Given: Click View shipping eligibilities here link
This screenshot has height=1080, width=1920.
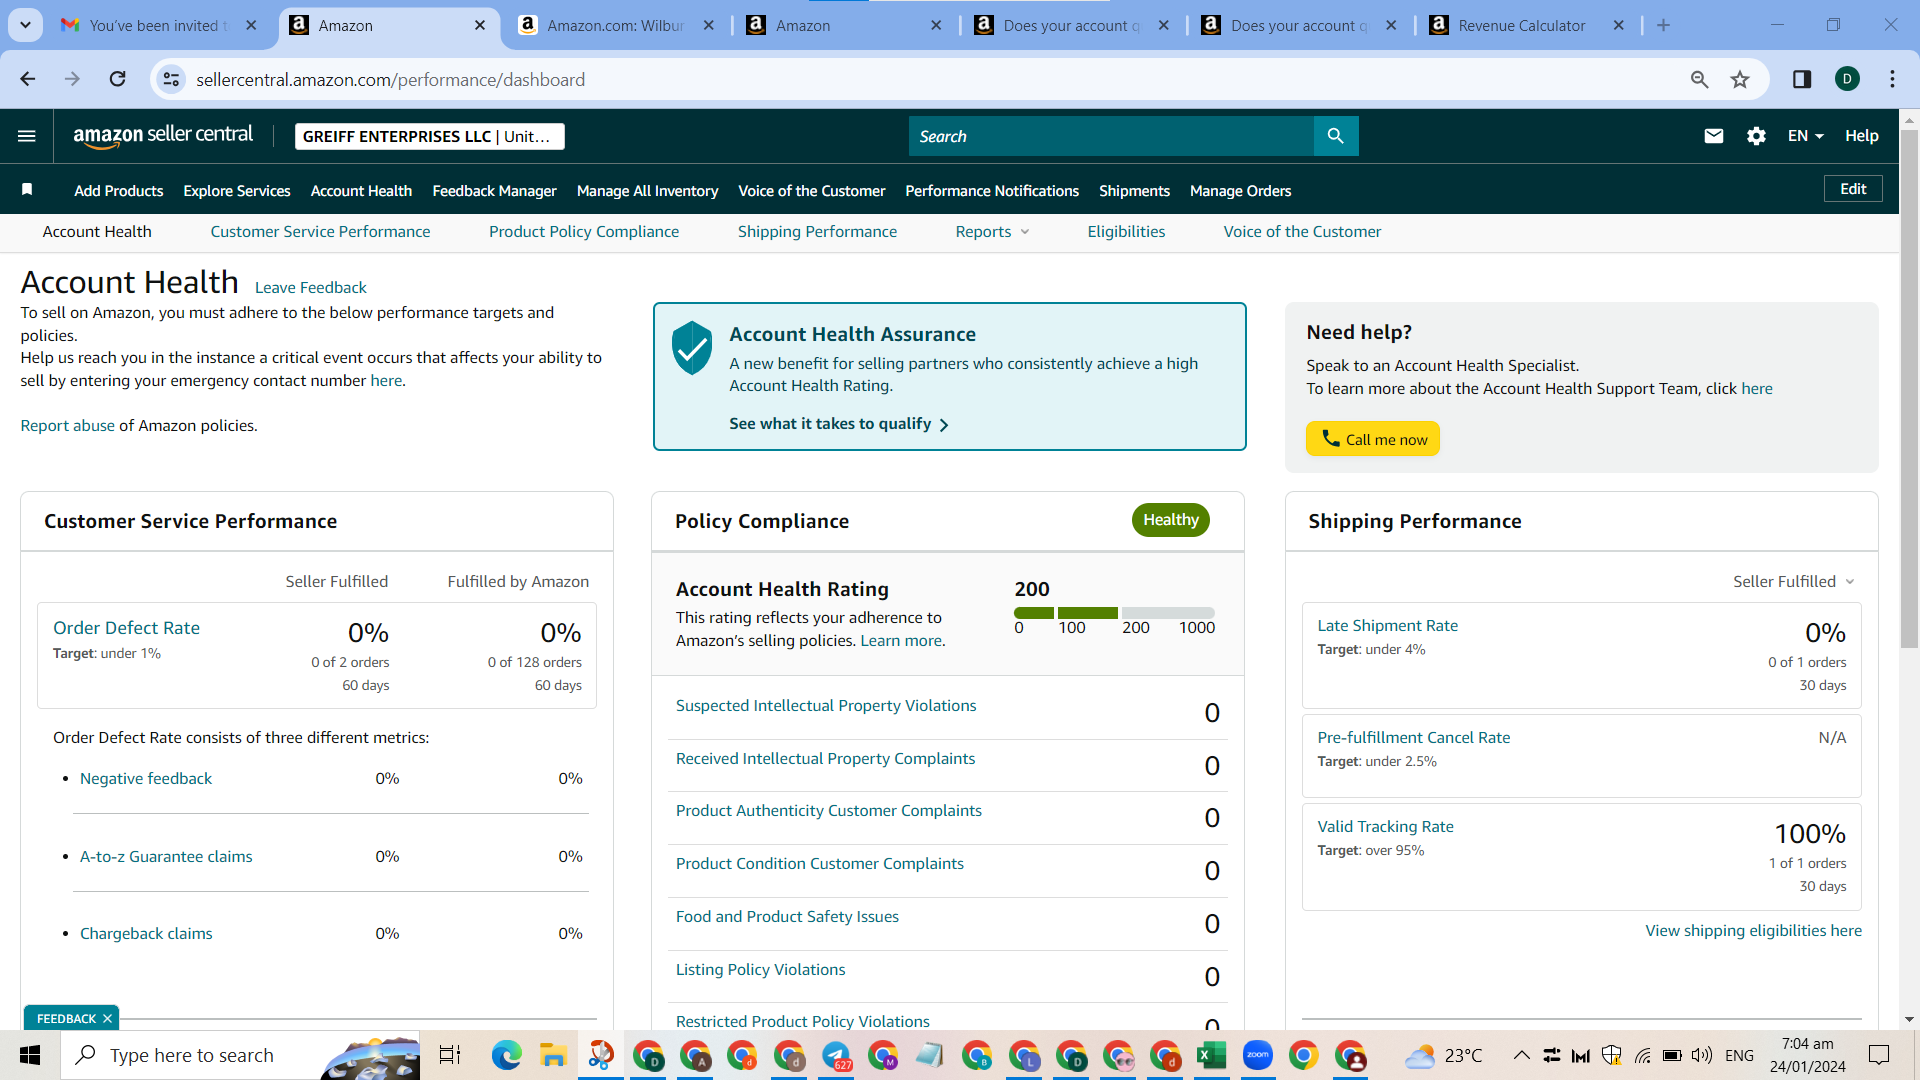Looking at the screenshot, I should coord(1754,931).
